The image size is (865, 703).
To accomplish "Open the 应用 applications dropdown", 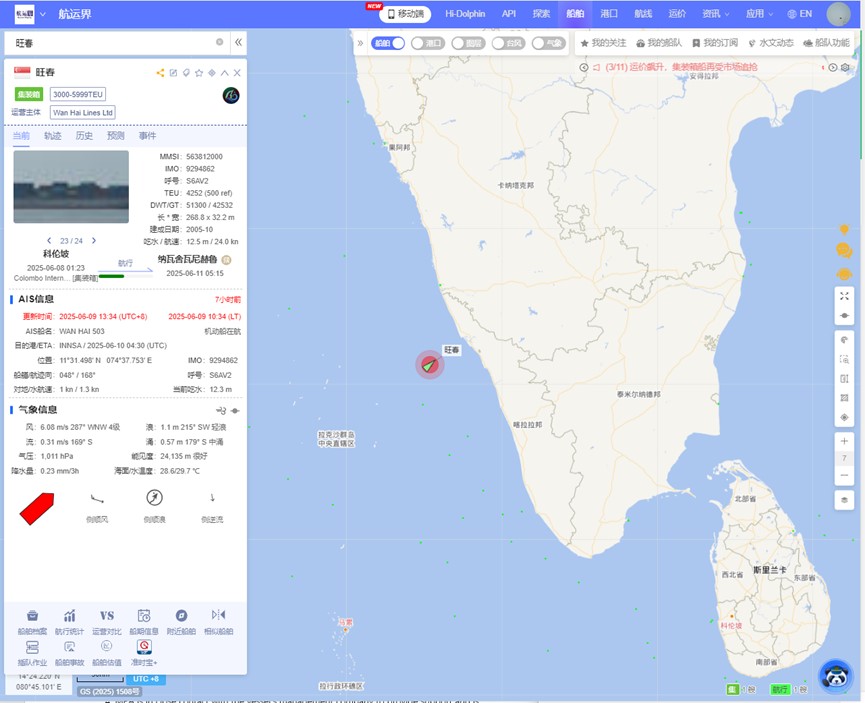I will 759,14.
